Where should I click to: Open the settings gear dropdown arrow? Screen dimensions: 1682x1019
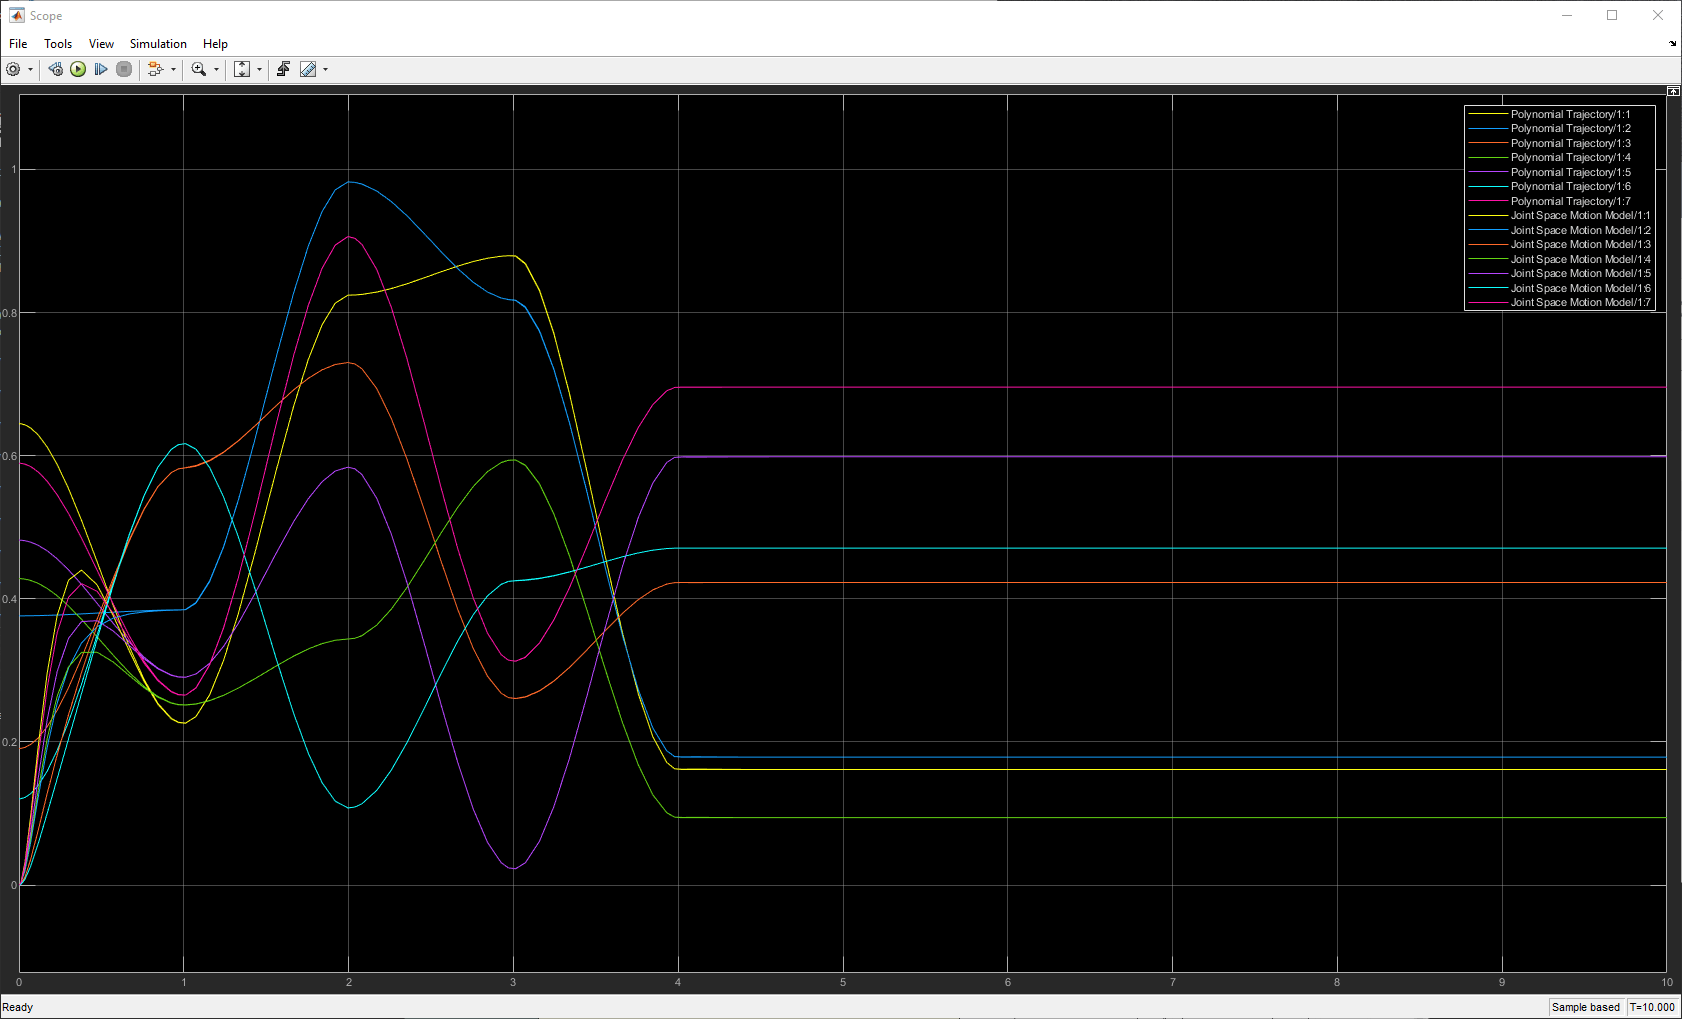coord(29,69)
